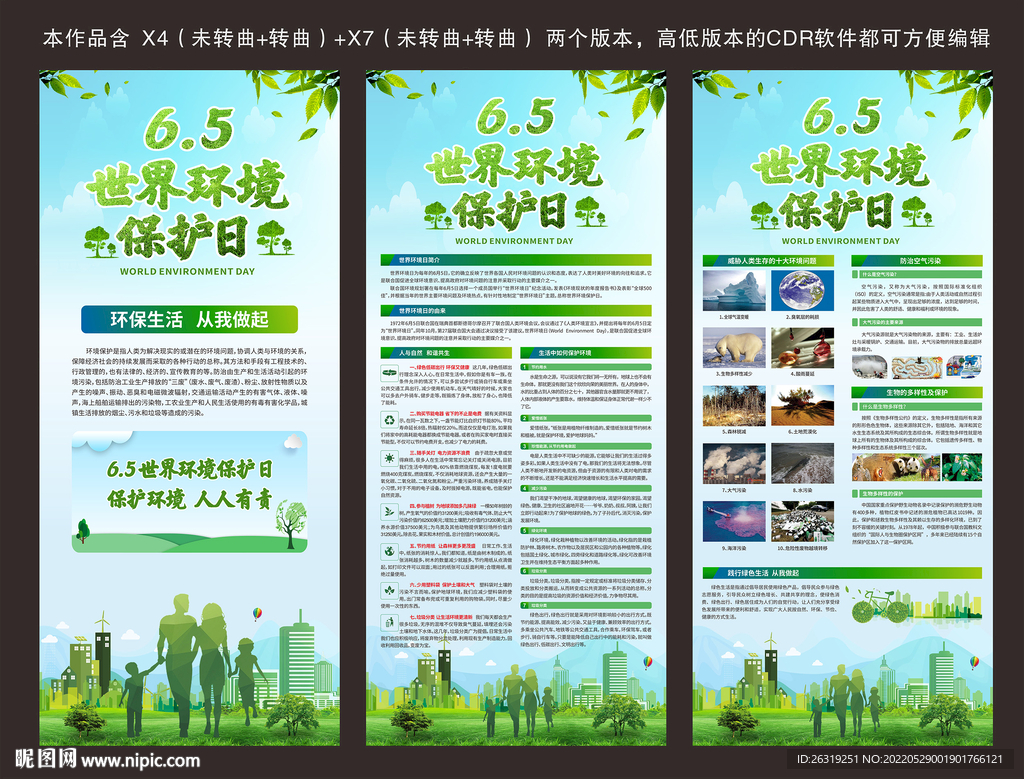Viewport: 1024px width, 779px height.
Task: Click the 环保生活 从我做起 banner
Action: tap(188, 320)
